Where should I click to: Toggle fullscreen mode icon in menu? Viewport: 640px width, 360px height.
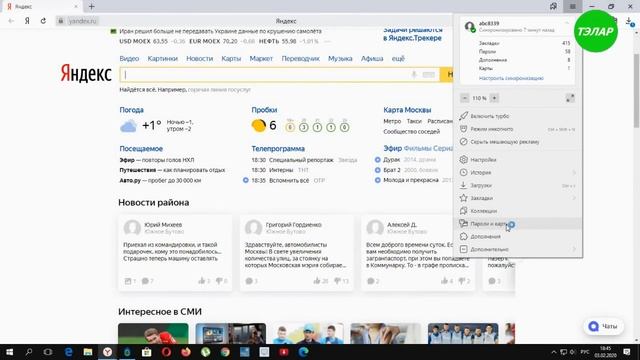click(570, 98)
